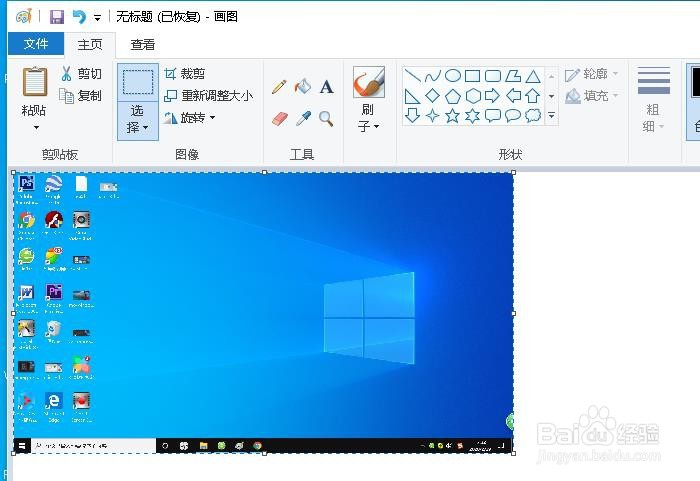This screenshot has width=700, height=481.
Task: Open the 粗细 line thickness dropdown
Action: [x=653, y=100]
